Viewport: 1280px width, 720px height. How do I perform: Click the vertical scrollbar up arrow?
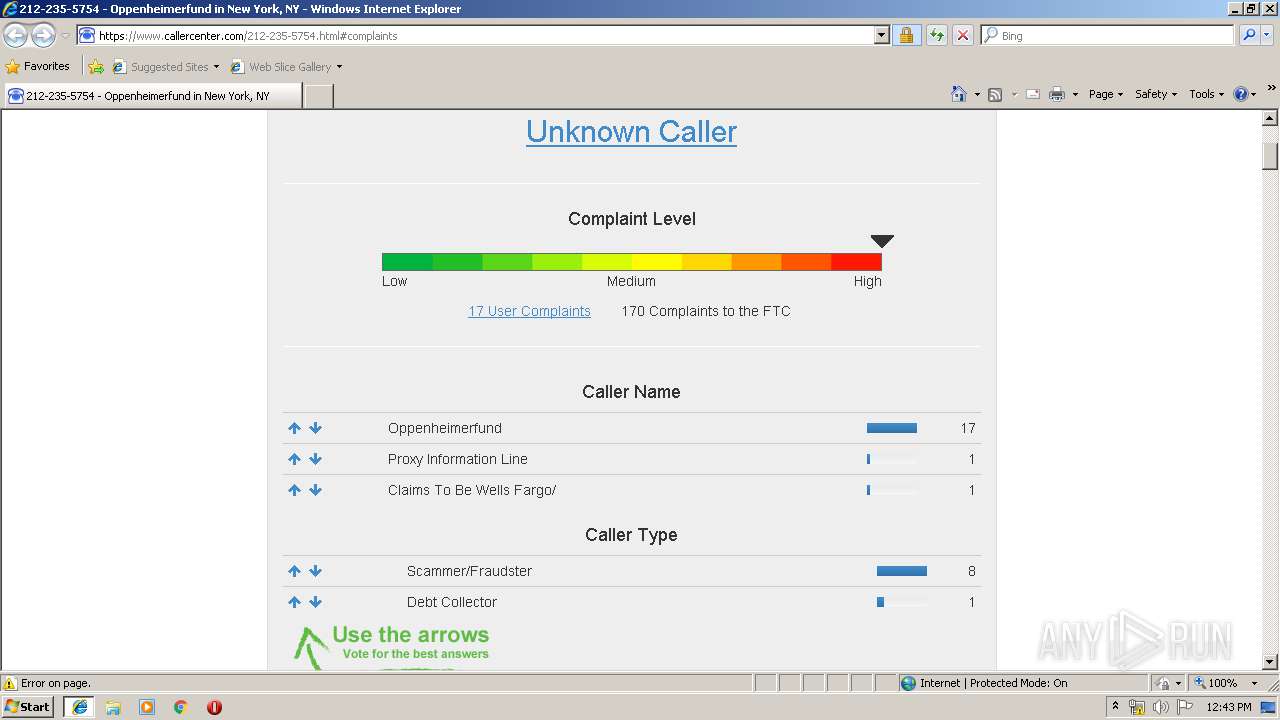[x=1270, y=118]
